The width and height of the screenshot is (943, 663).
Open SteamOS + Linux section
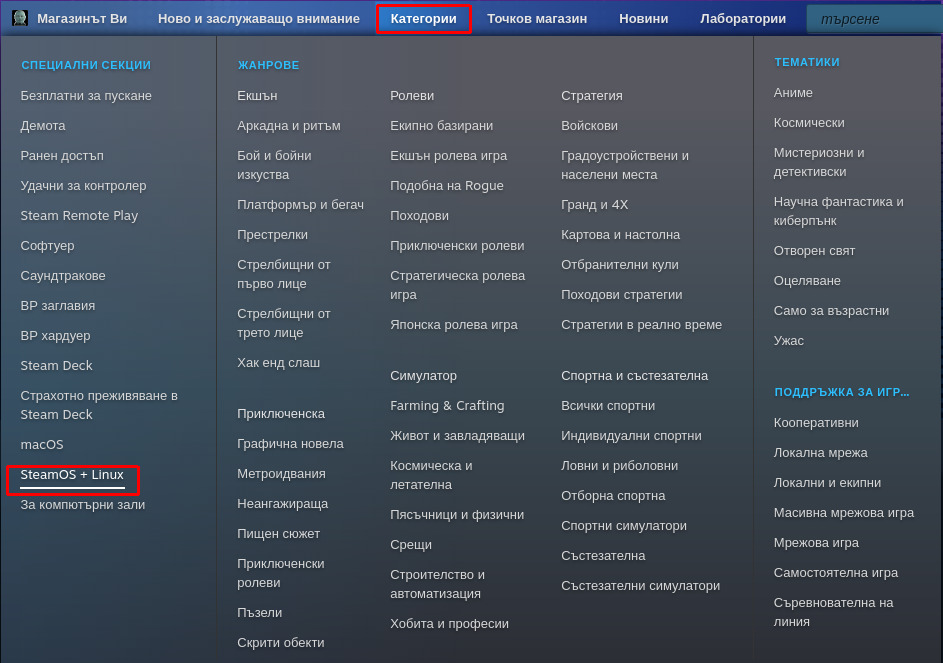click(72, 475)
